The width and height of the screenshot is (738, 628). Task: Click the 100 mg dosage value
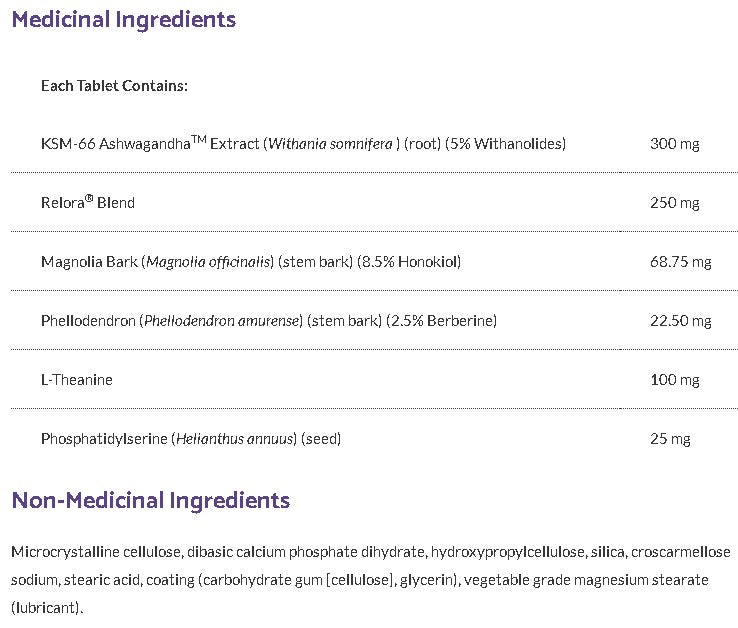click(x=674, y=380)
